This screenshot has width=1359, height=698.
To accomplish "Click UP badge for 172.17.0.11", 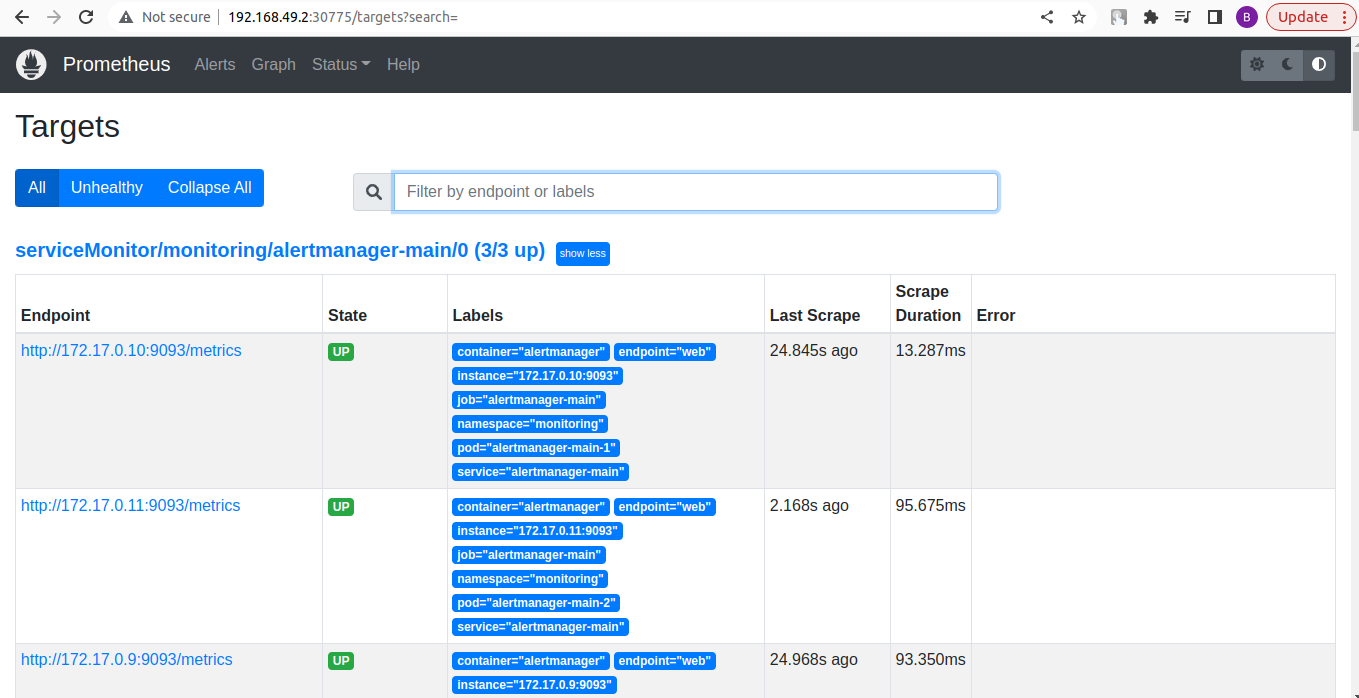I will click(x=341, y=507).
